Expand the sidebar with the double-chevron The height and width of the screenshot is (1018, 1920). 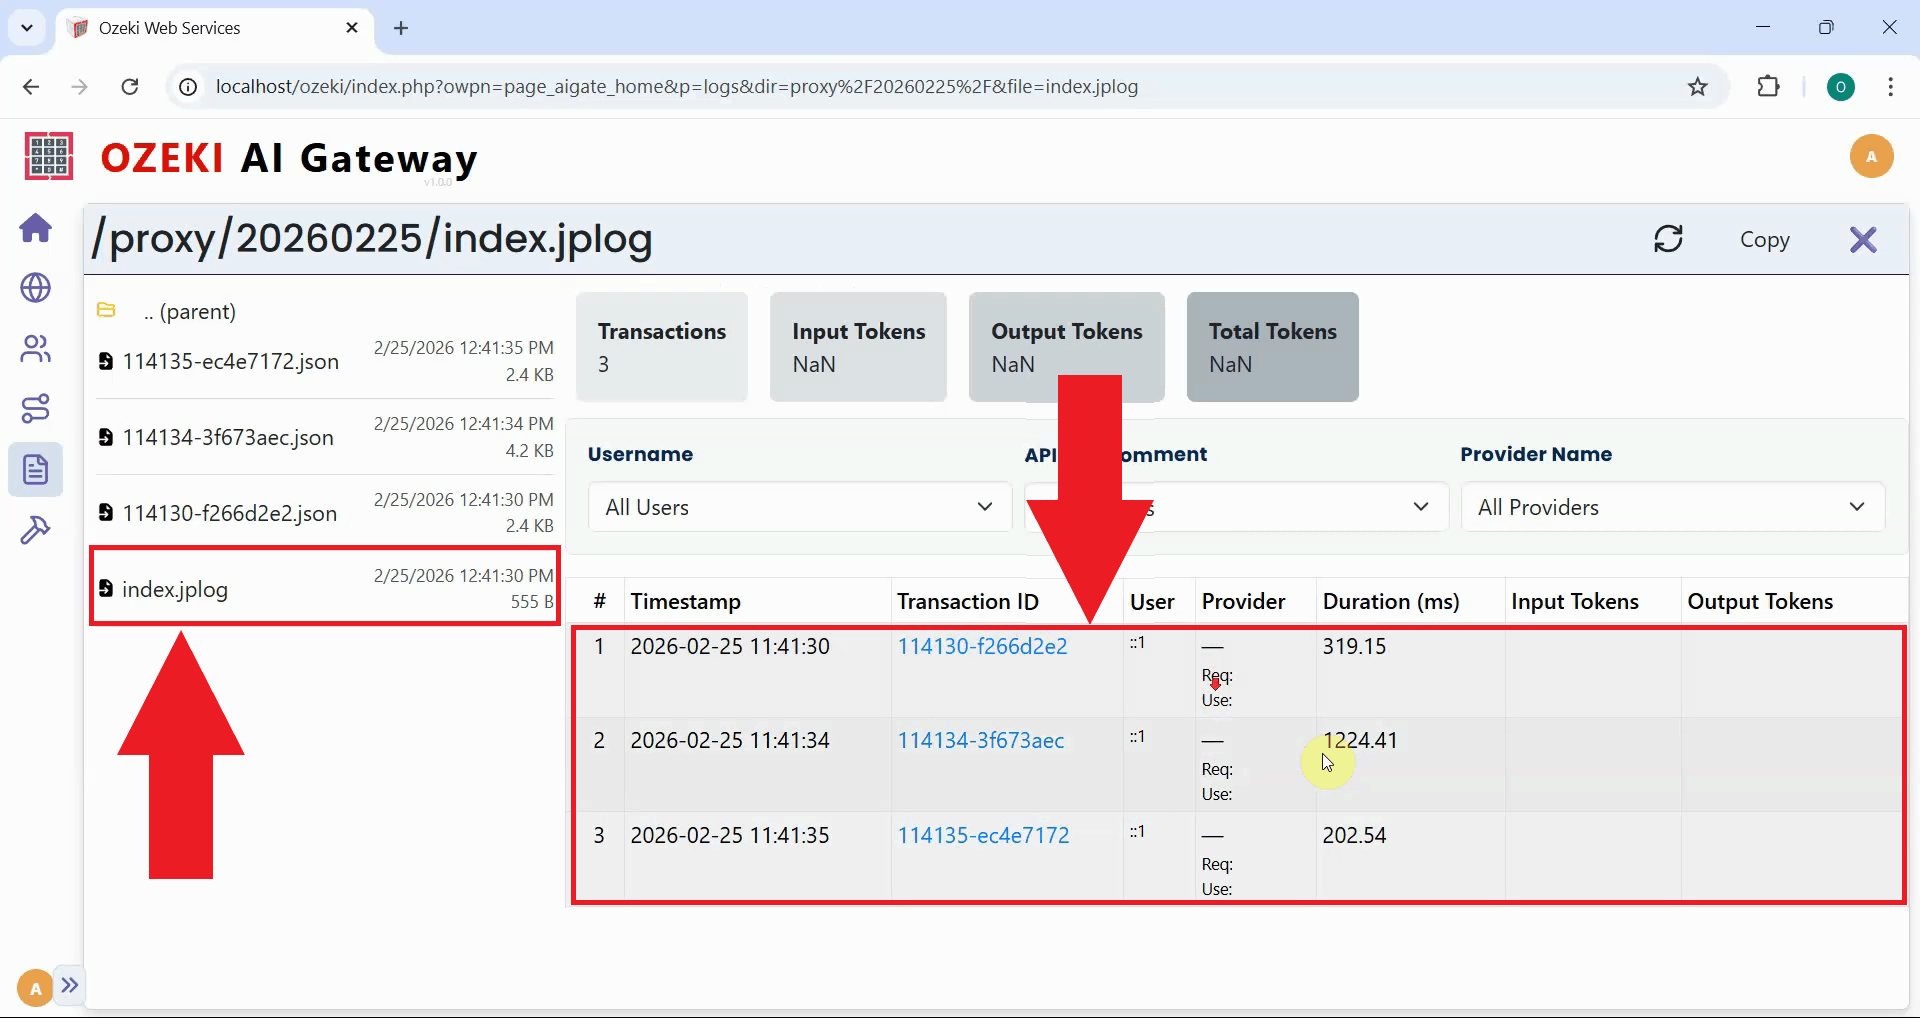69,986
